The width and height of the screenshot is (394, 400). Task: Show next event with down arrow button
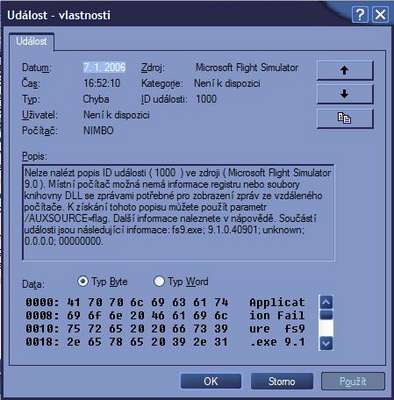[345, 94]
